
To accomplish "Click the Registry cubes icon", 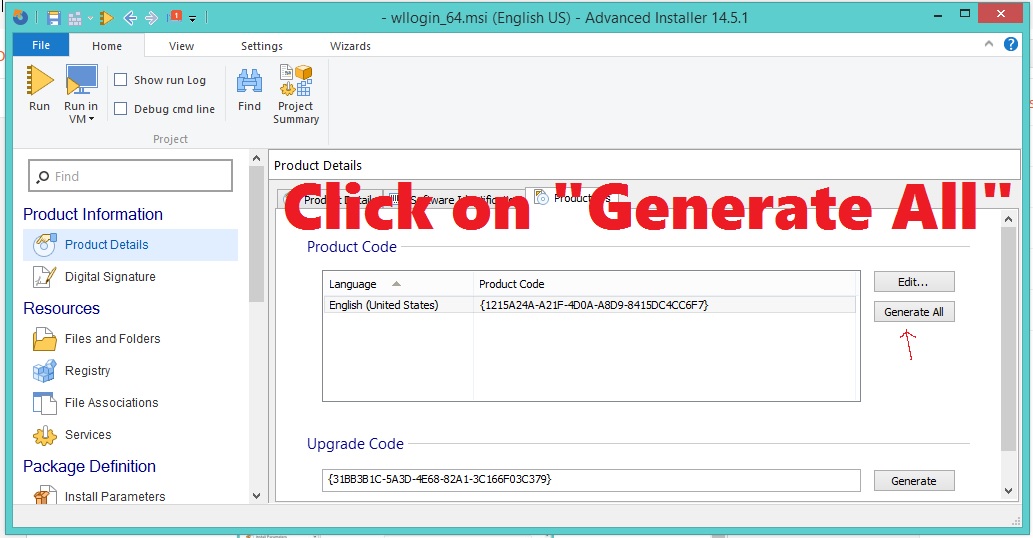I will click(44, 371).
